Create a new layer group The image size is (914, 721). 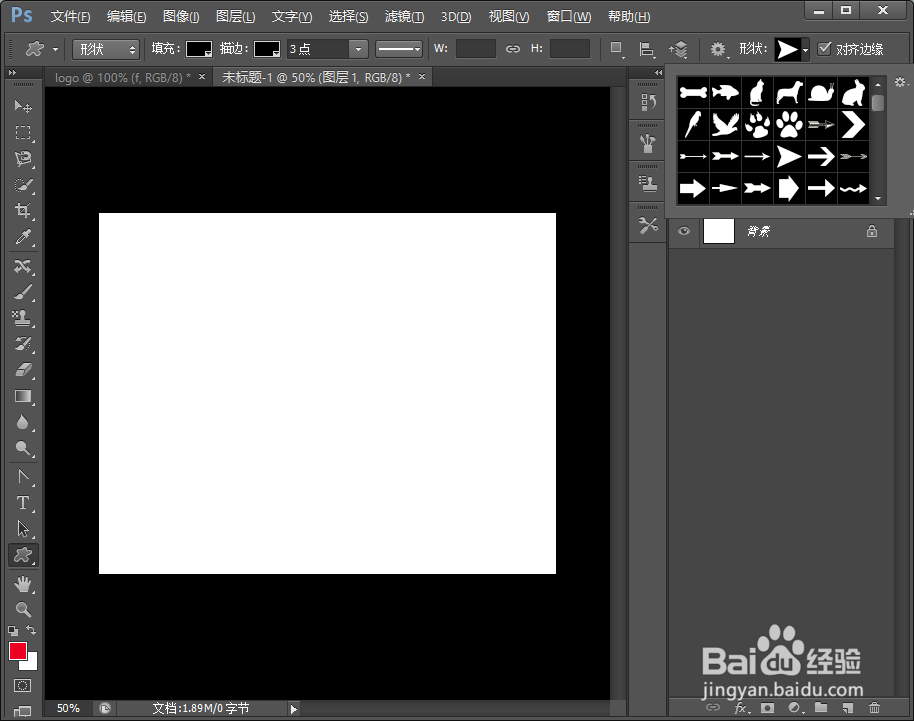pos(821,708)
